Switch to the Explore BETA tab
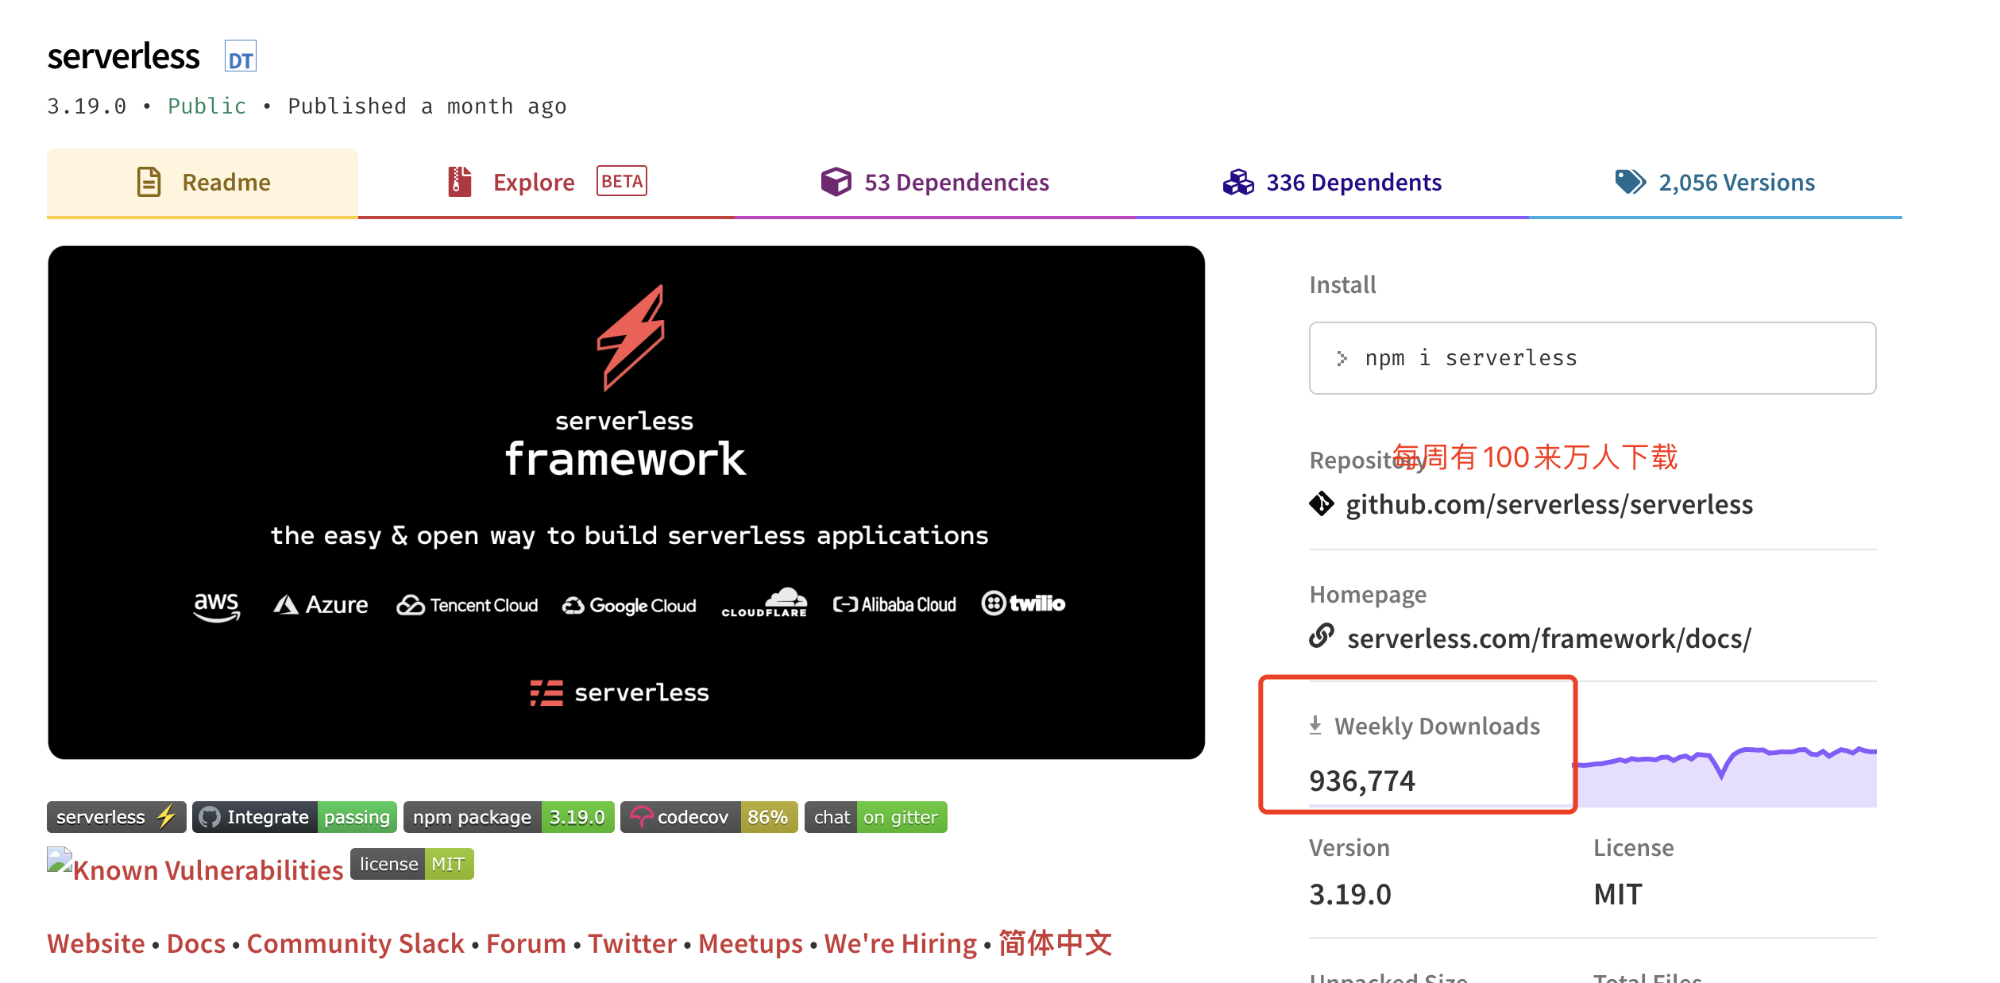Viewport: 2000px width, 983px height. coord(546,182)
